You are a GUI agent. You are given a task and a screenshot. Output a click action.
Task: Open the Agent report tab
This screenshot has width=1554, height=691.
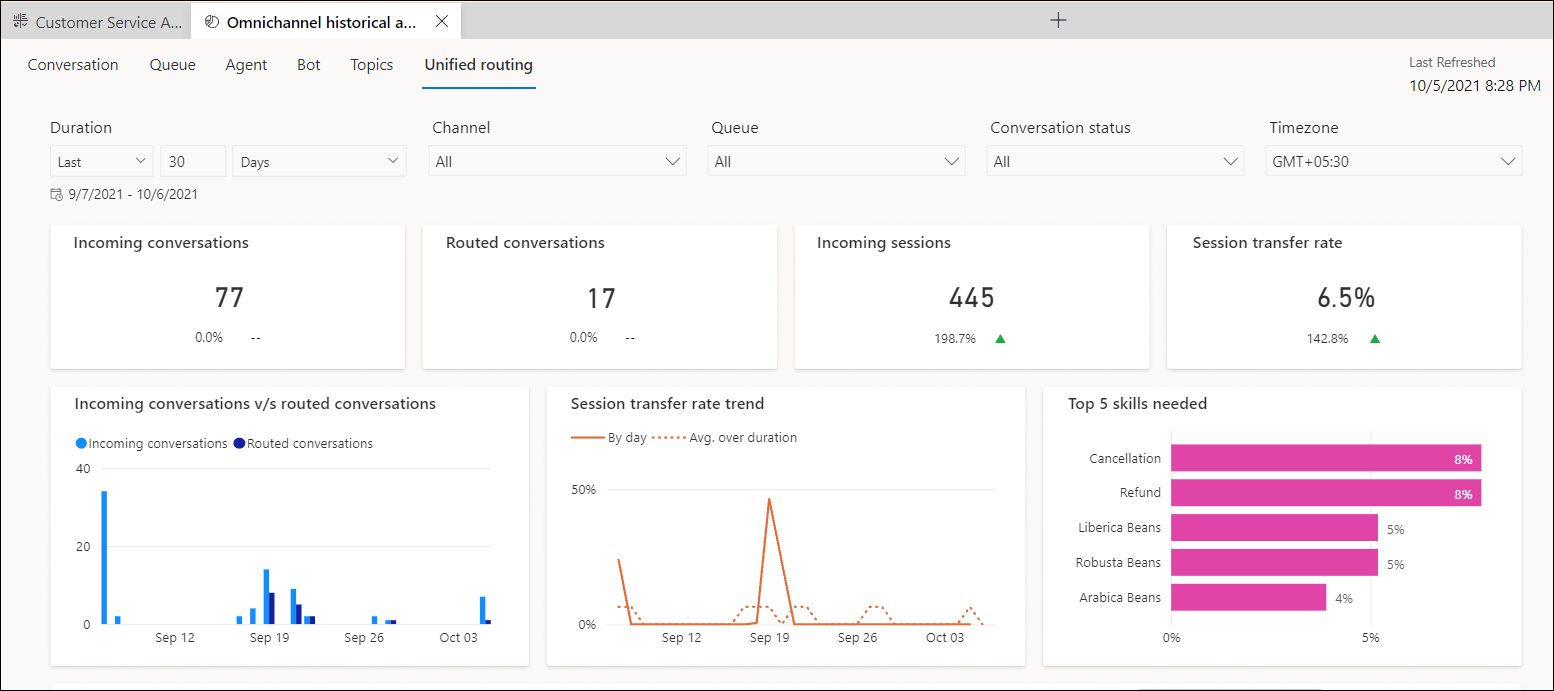tap(246, 65)
